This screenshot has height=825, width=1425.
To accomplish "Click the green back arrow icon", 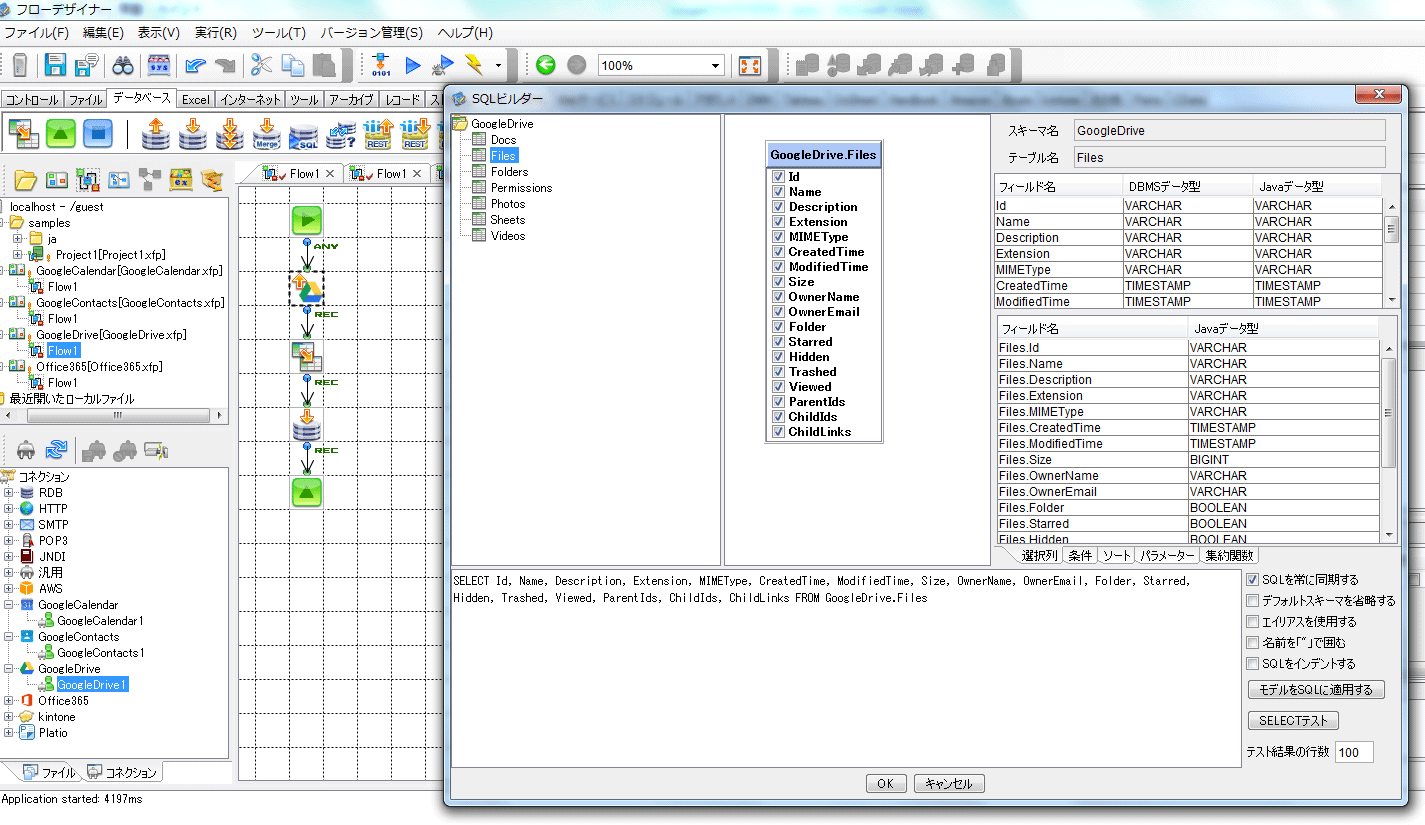I will pyautogui.click(x=545, y=65).
